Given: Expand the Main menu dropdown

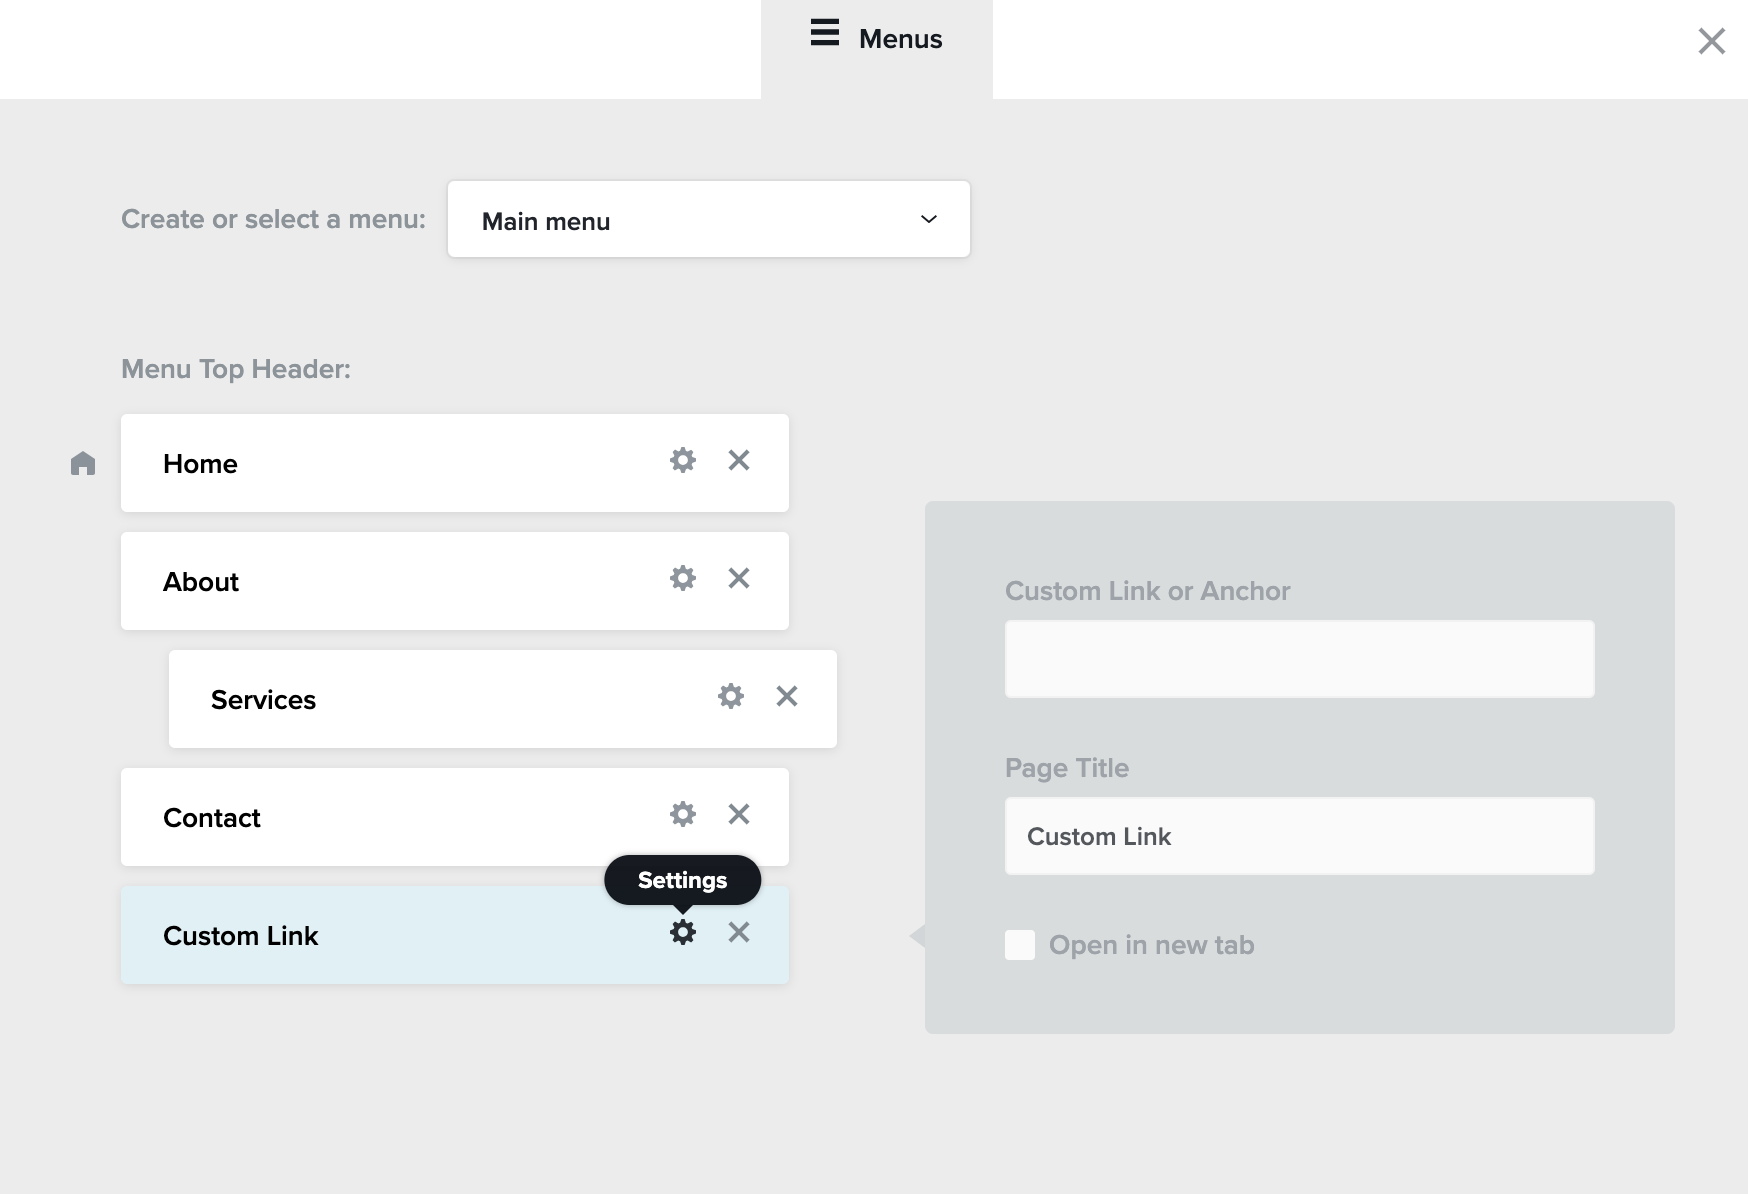Looking at the screenshot, I should coord(708,219).
